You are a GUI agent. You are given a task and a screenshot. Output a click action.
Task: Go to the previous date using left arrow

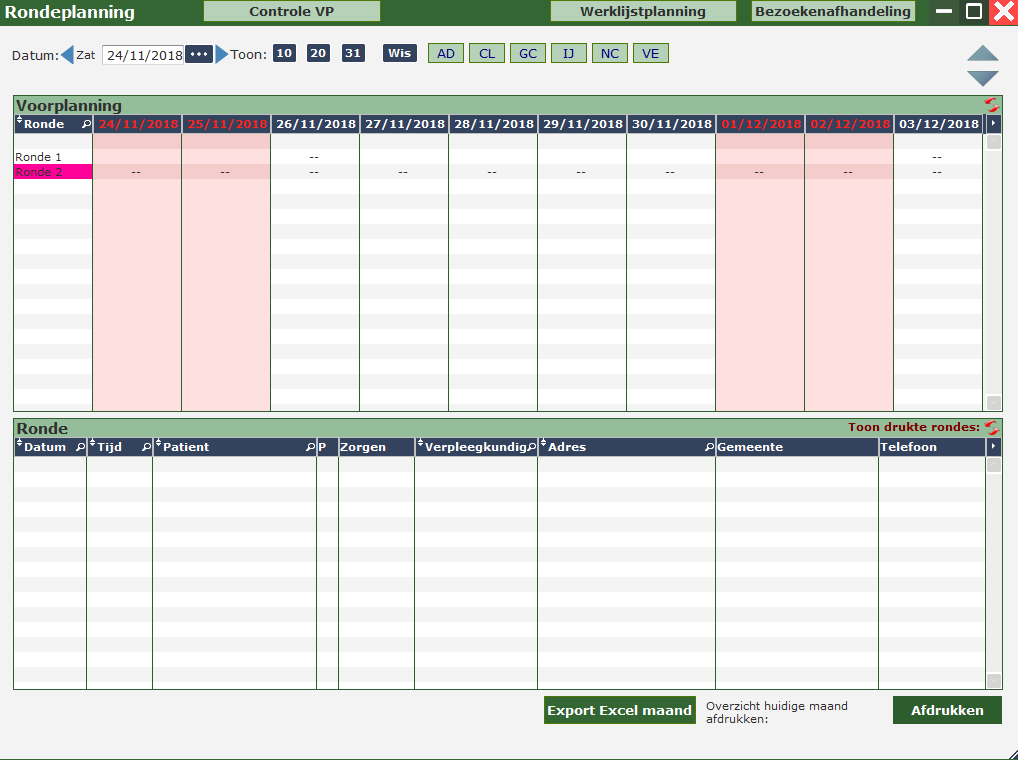coord(67,55)
